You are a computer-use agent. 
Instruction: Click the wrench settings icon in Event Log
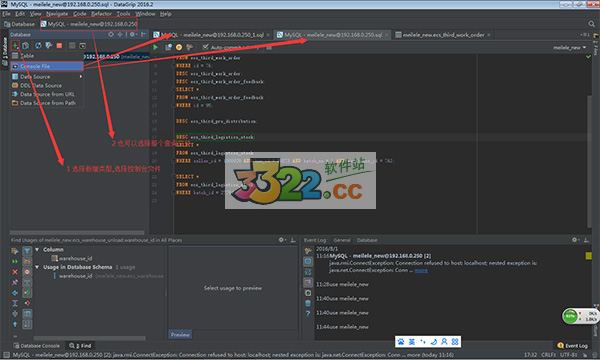[308, 251]
